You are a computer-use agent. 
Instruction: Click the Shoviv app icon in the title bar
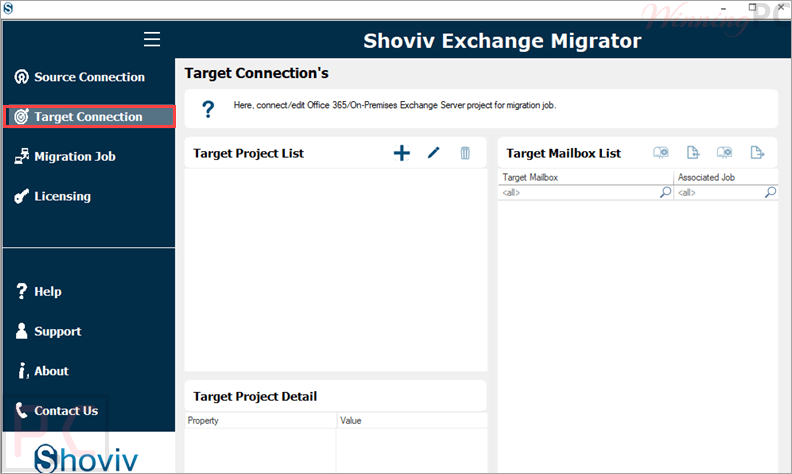click(8, 8)
